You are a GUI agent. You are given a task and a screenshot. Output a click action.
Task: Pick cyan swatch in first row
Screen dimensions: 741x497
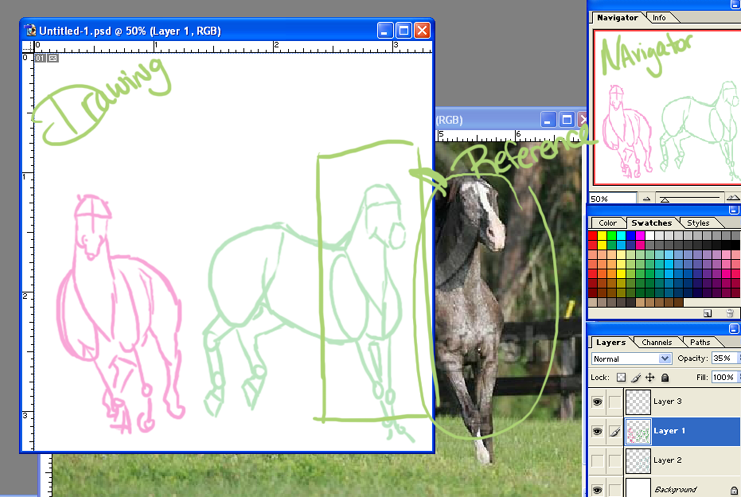[621, 235]
